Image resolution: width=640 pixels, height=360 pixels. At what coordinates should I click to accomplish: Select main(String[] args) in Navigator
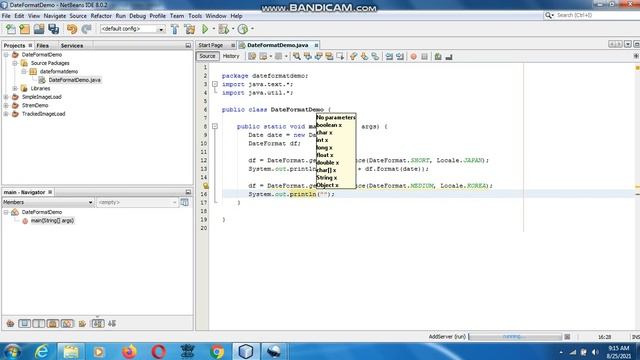click(52, 221)
